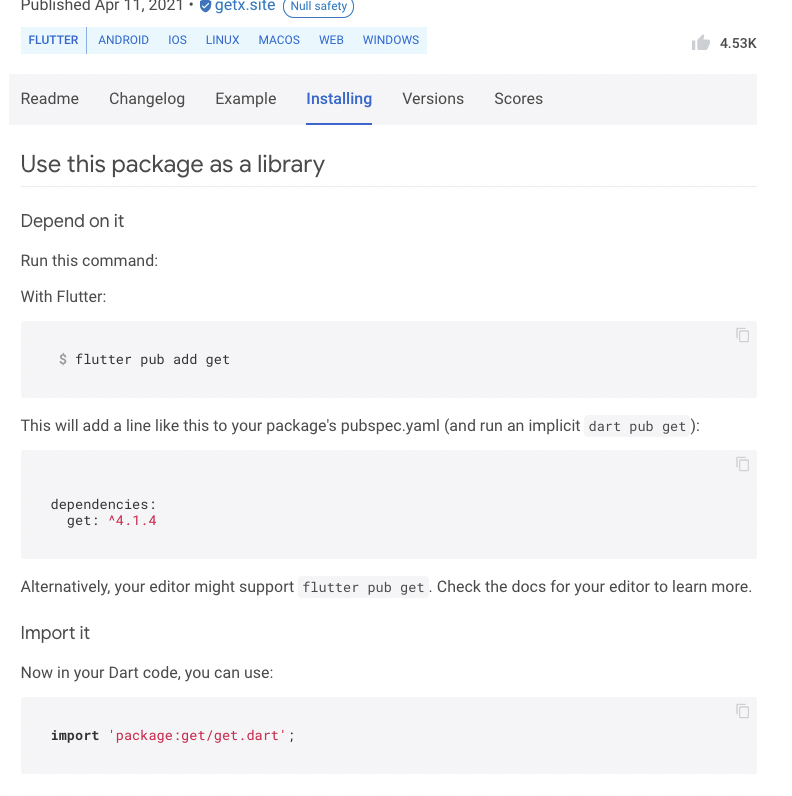Select the Installing tab

point(339,98)
